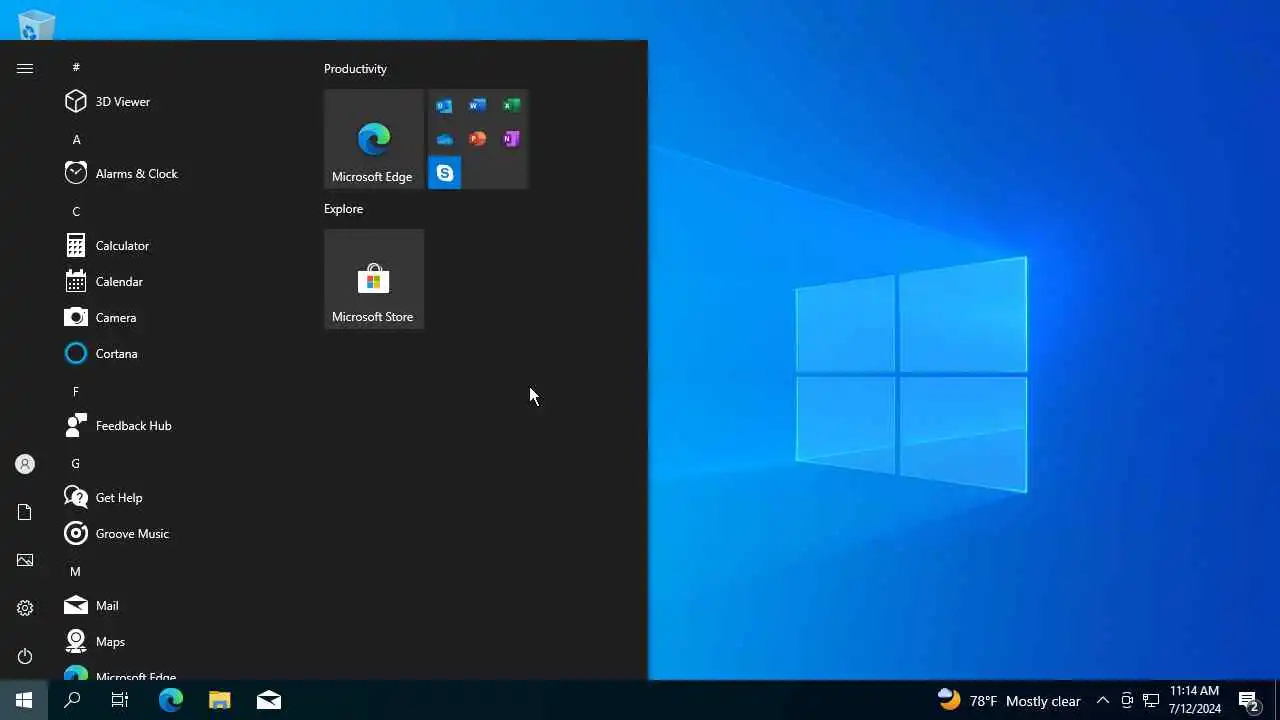Open File Explorer from the taskbar
Viewport: 1280px width, 720px height.
[220, 700]
